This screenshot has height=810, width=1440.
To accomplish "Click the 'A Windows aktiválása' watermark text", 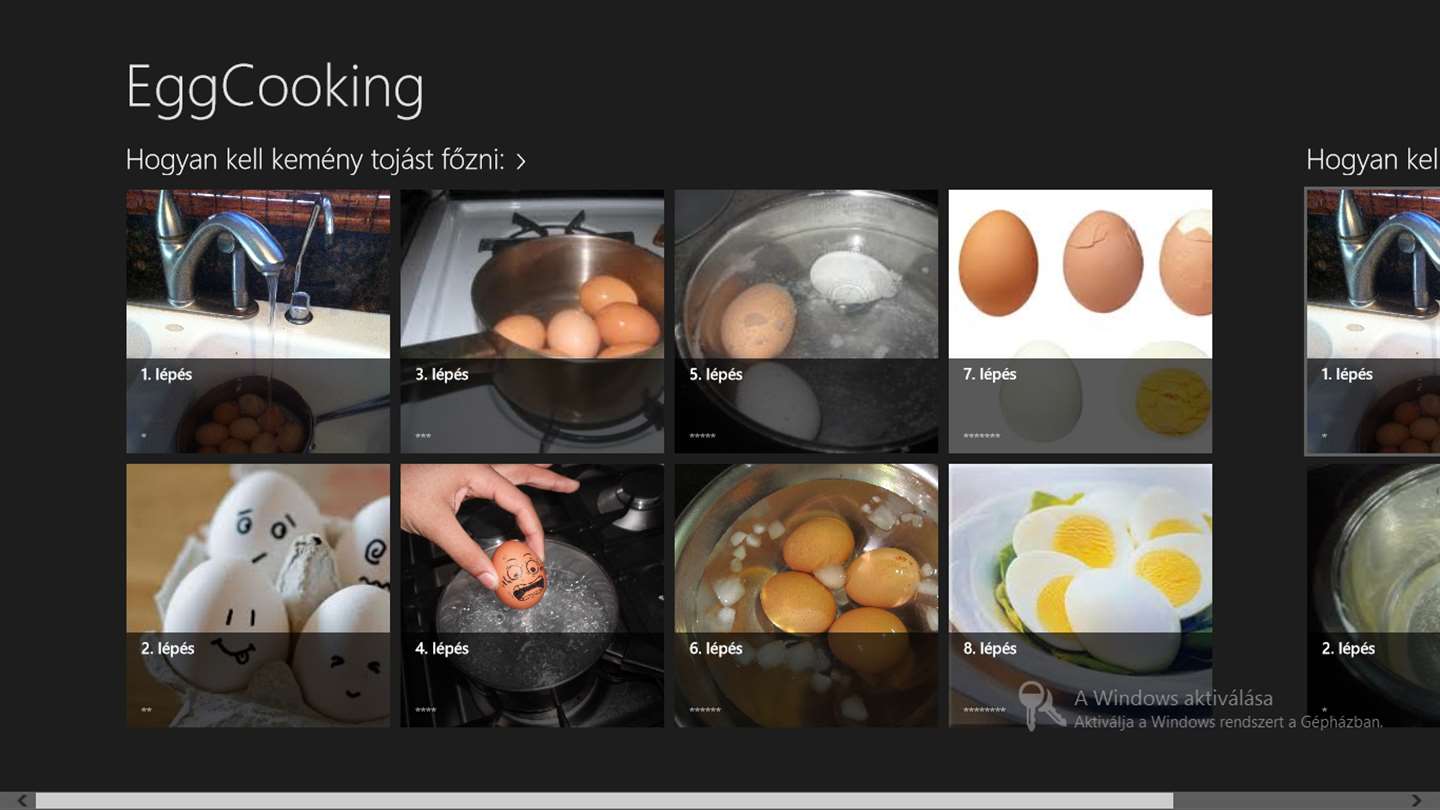I will (x=1173, y=698).
